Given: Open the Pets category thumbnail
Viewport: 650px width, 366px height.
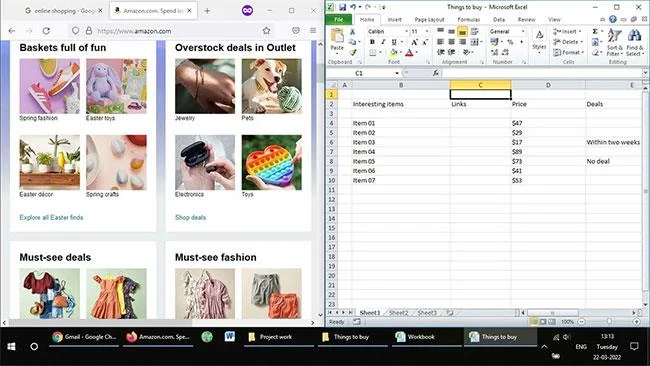Looking at the screenshot, I should (x=272, y=86).
